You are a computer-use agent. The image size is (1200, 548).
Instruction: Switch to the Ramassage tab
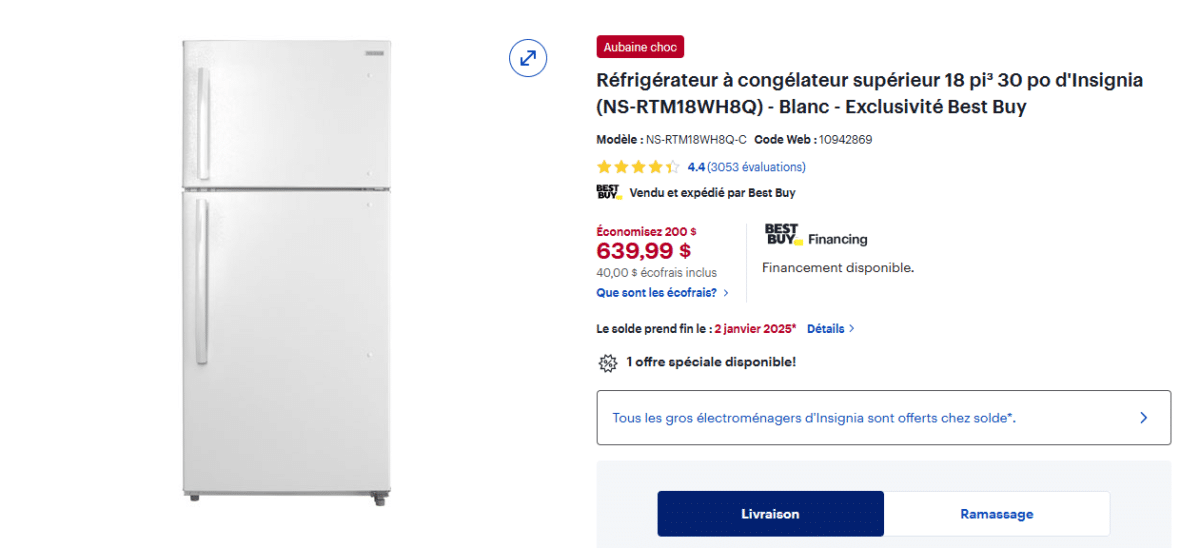pyautogui.click(x=996, y=514)
